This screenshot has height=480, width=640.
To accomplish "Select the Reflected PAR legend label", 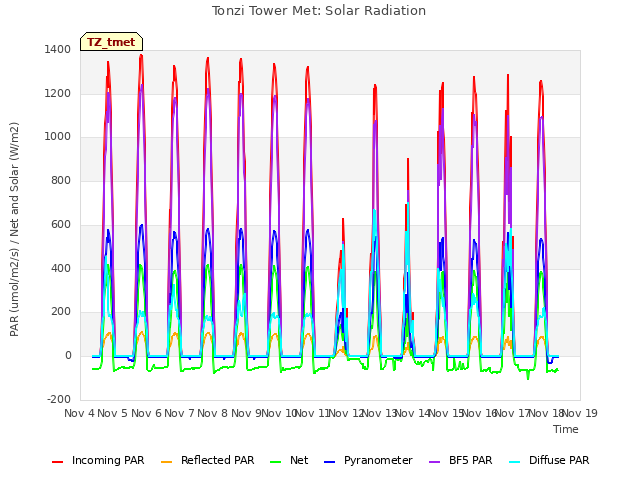I will coord(218,460).
